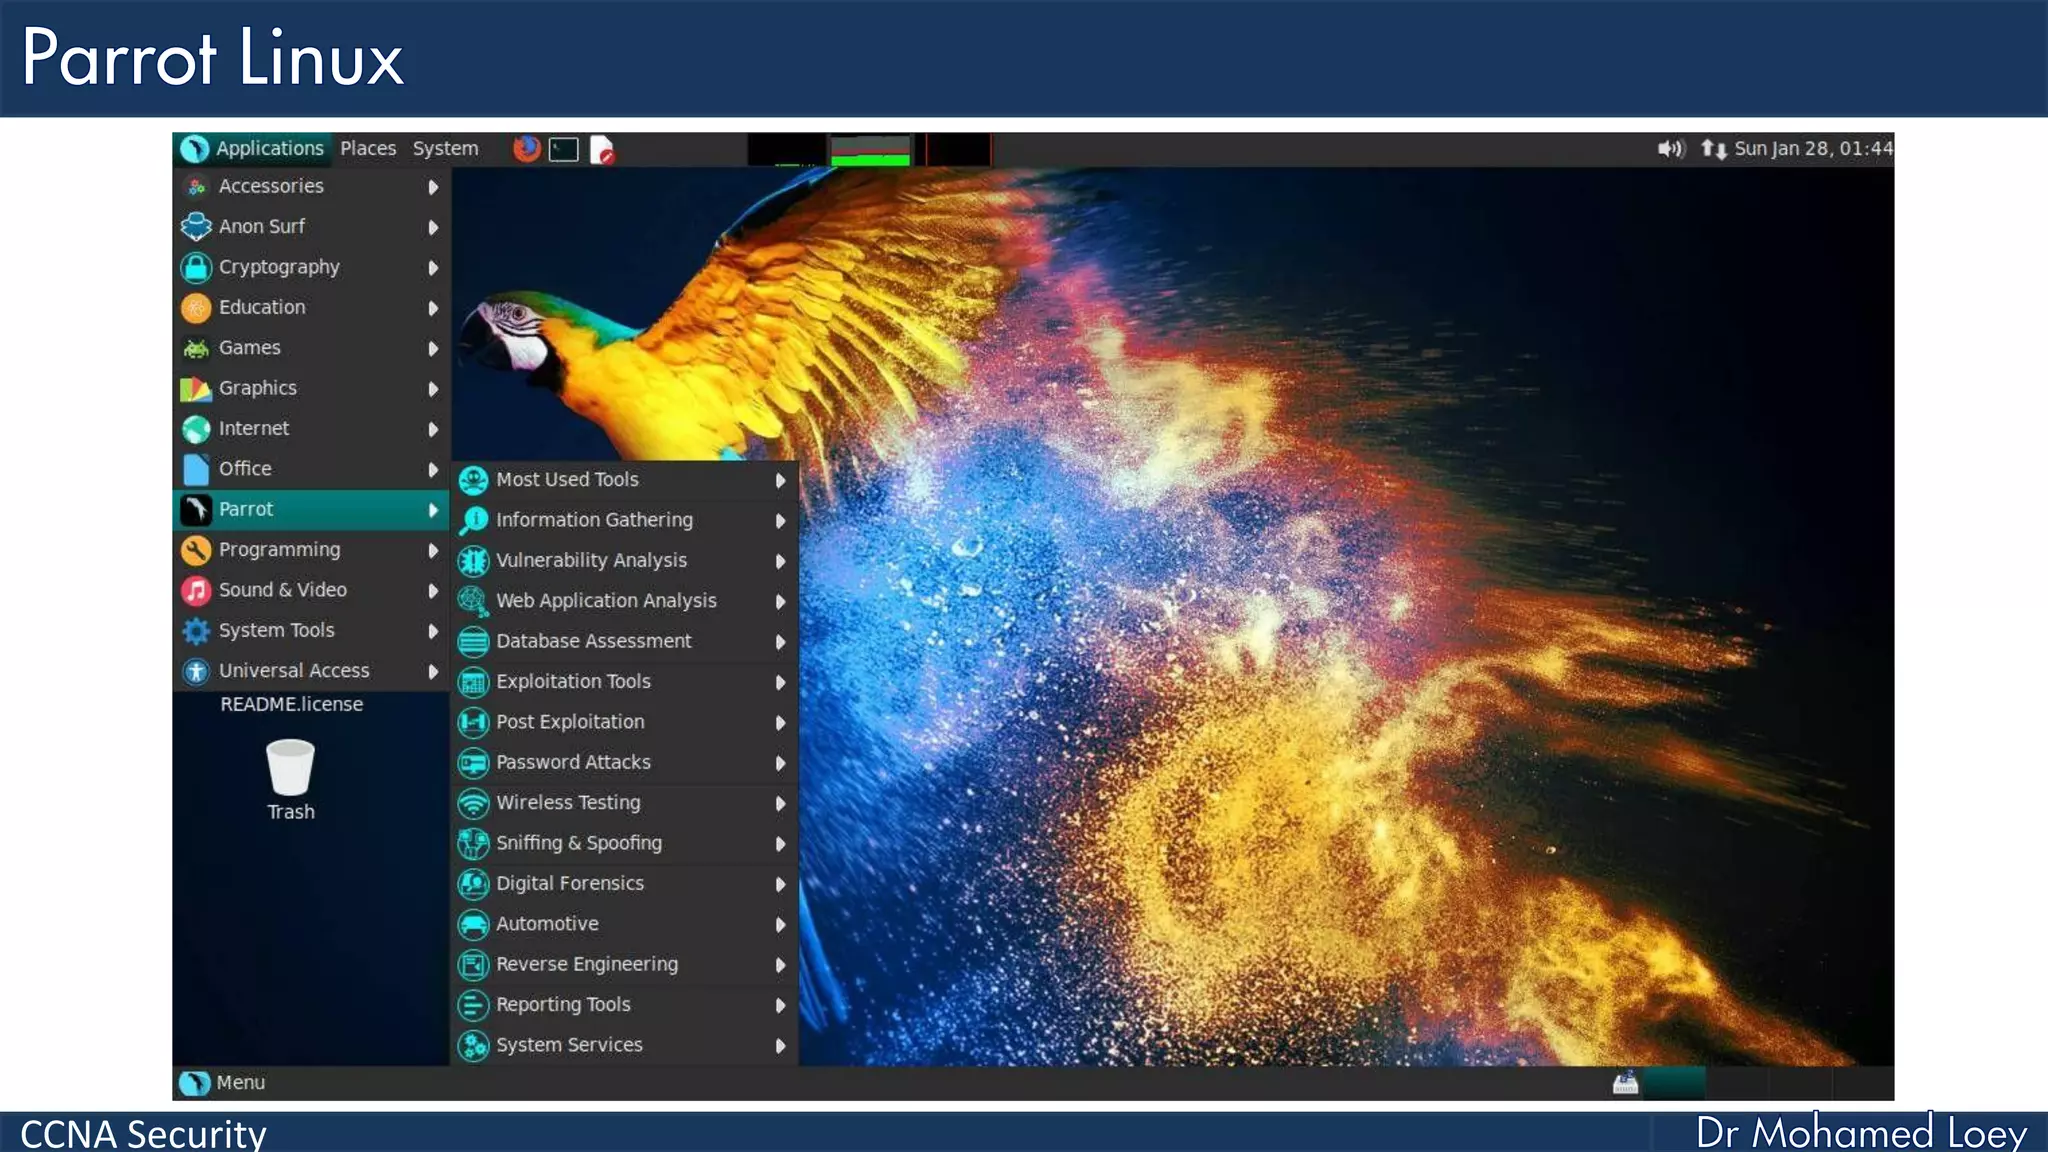Image resolution: width=2048 pixels, height=1152 pixels.
Task: Open the Places menu
Action: pos(368,149)
